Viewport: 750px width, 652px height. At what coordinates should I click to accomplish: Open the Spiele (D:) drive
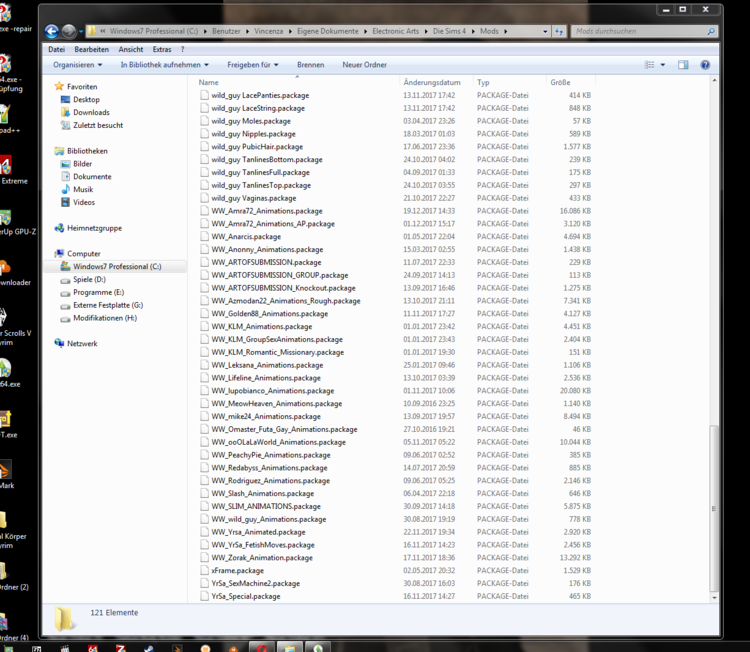point(89,279)
